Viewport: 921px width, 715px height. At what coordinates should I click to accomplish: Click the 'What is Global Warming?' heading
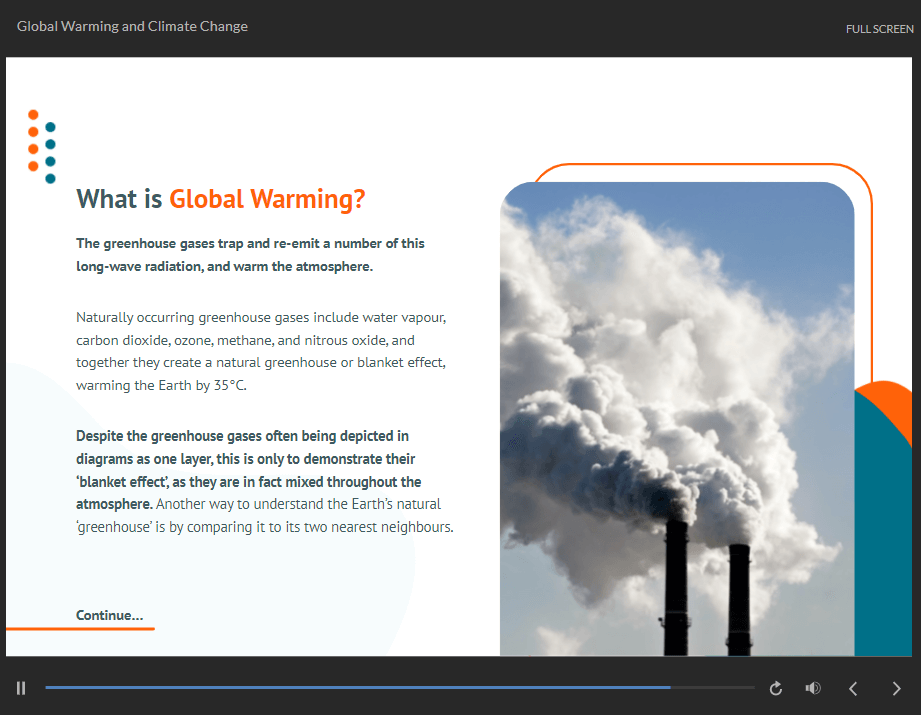click(x=221, y=199)
